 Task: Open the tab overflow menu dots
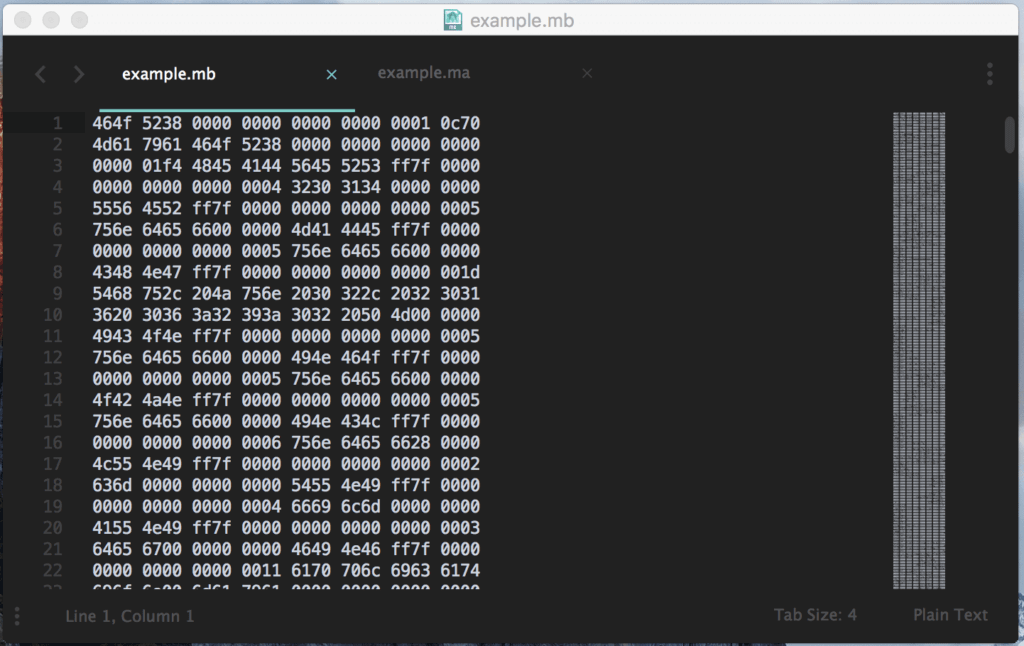pyautogui.click(x=990, y=74)
